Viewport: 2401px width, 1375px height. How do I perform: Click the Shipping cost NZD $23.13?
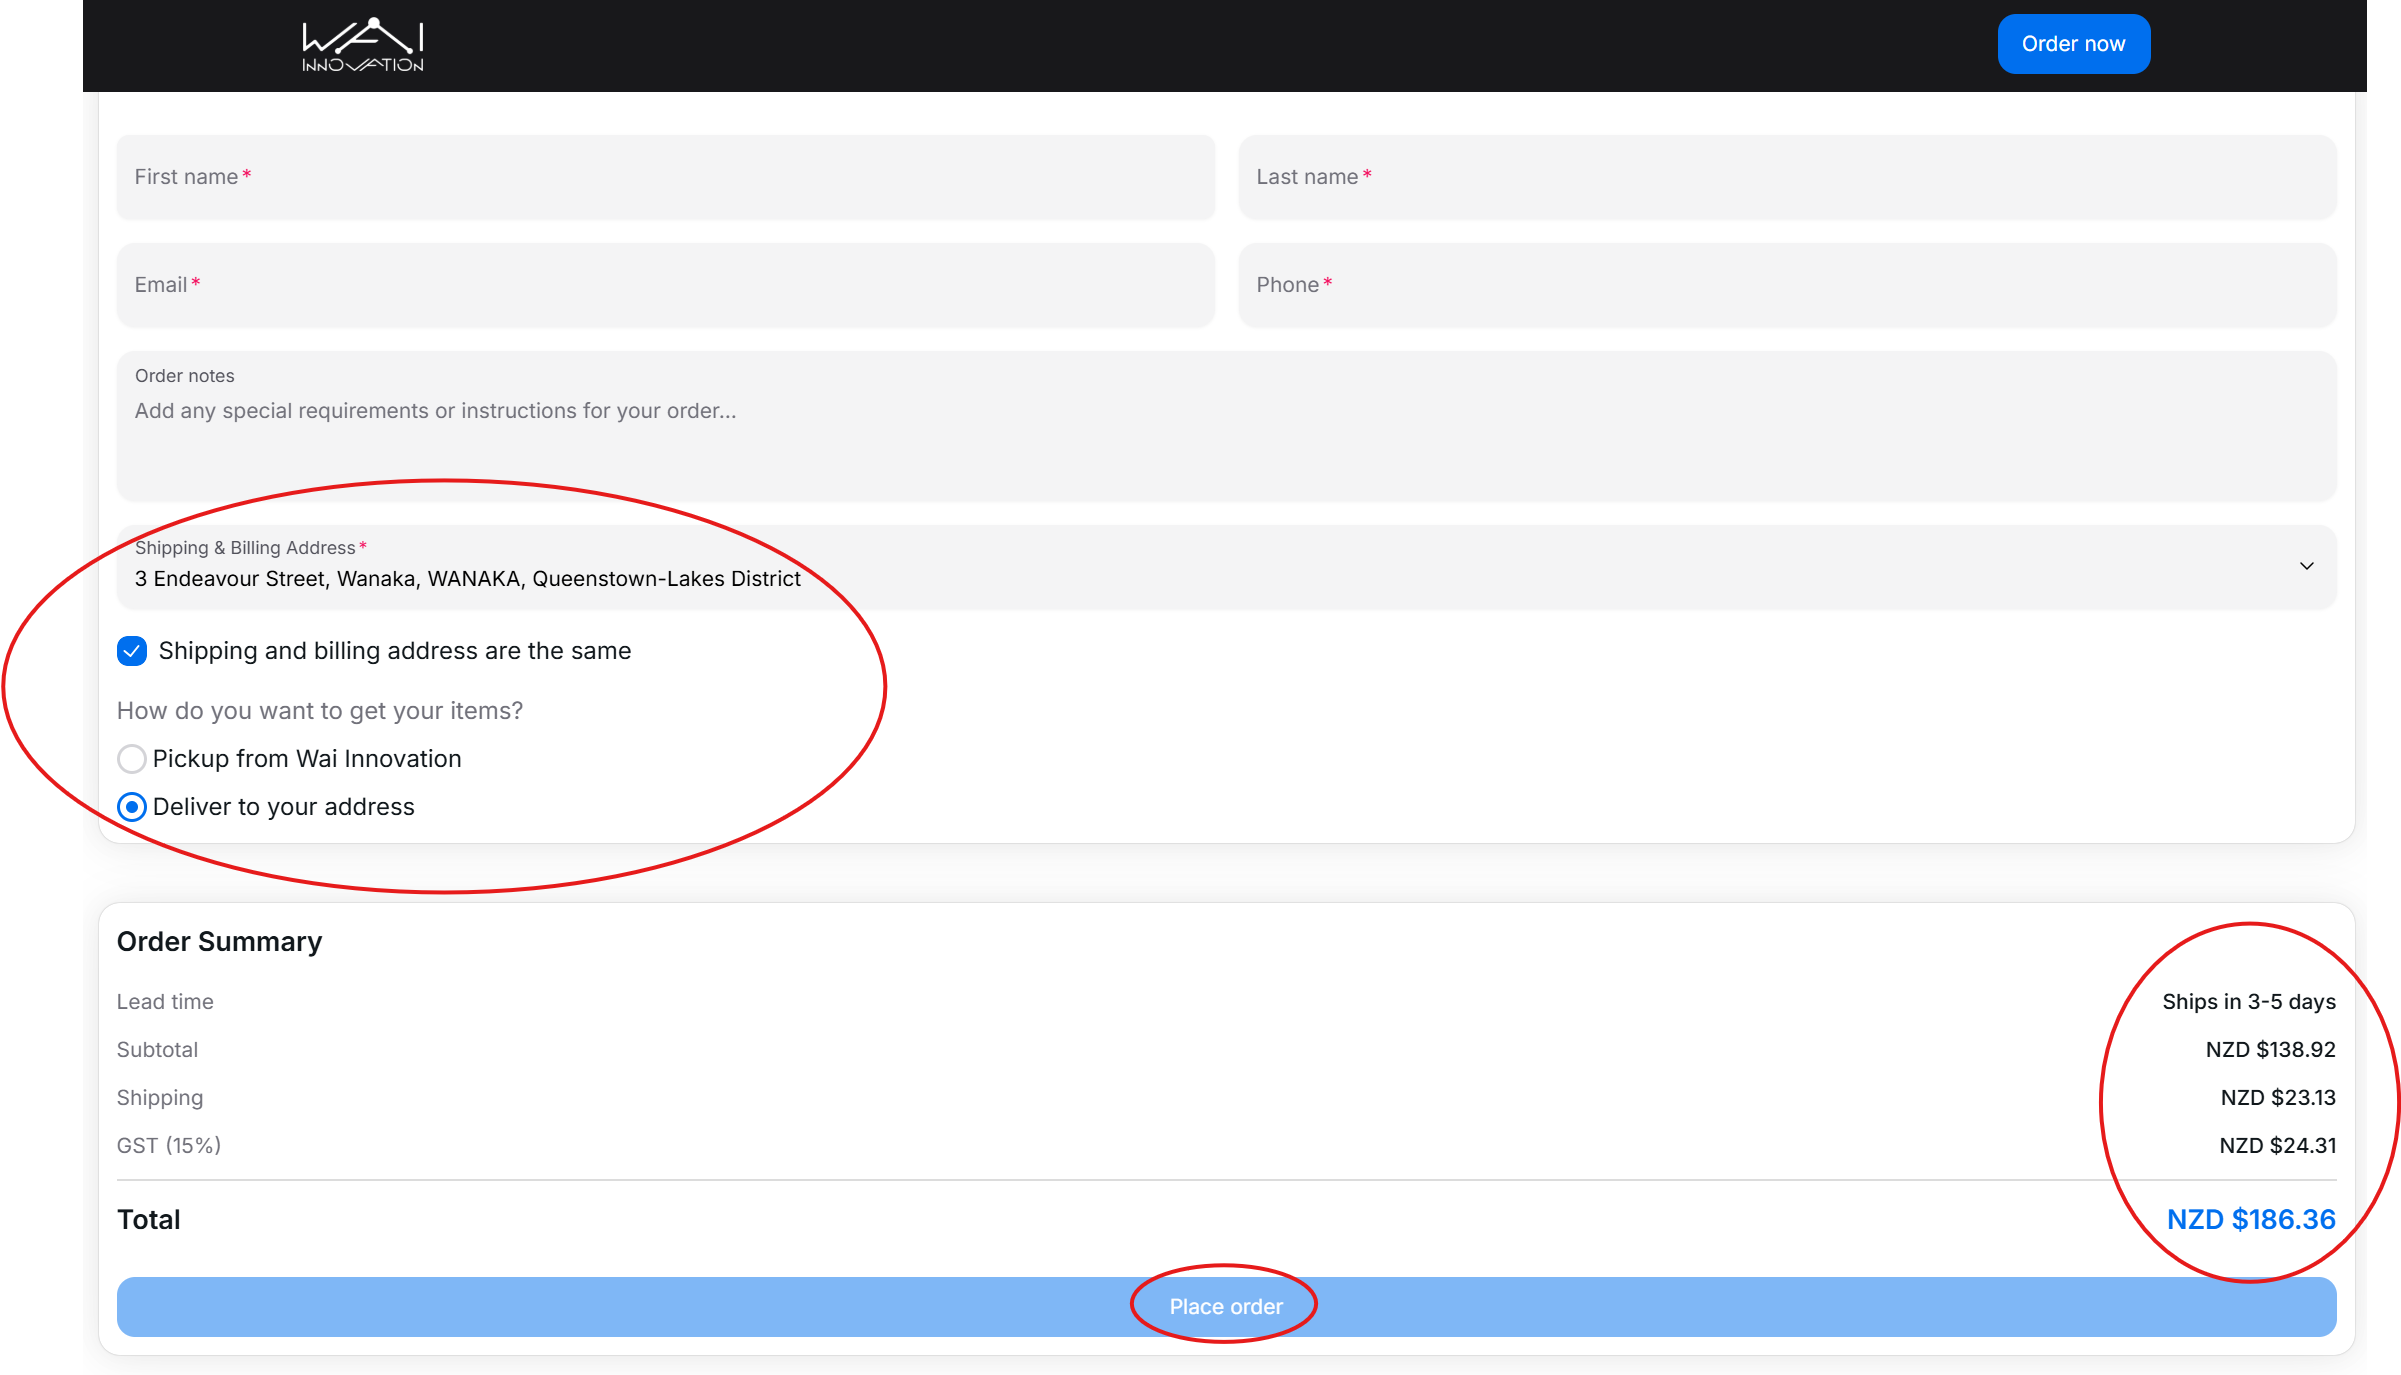pos(2277,1097)
